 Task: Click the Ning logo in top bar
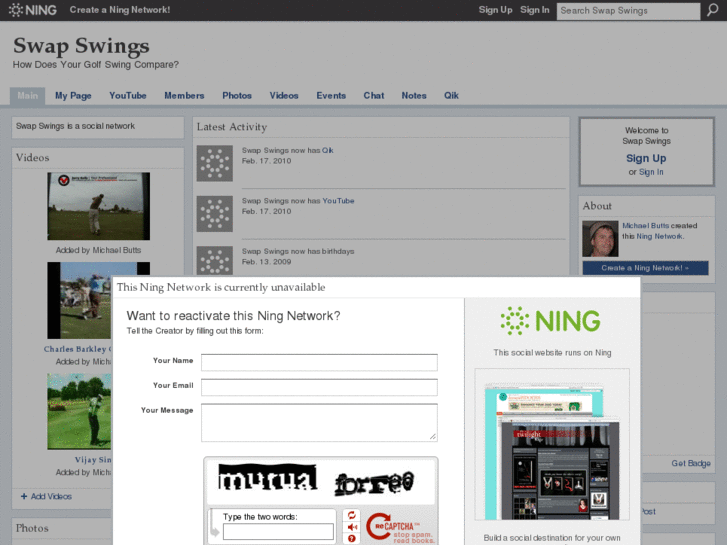pos(33,10)
